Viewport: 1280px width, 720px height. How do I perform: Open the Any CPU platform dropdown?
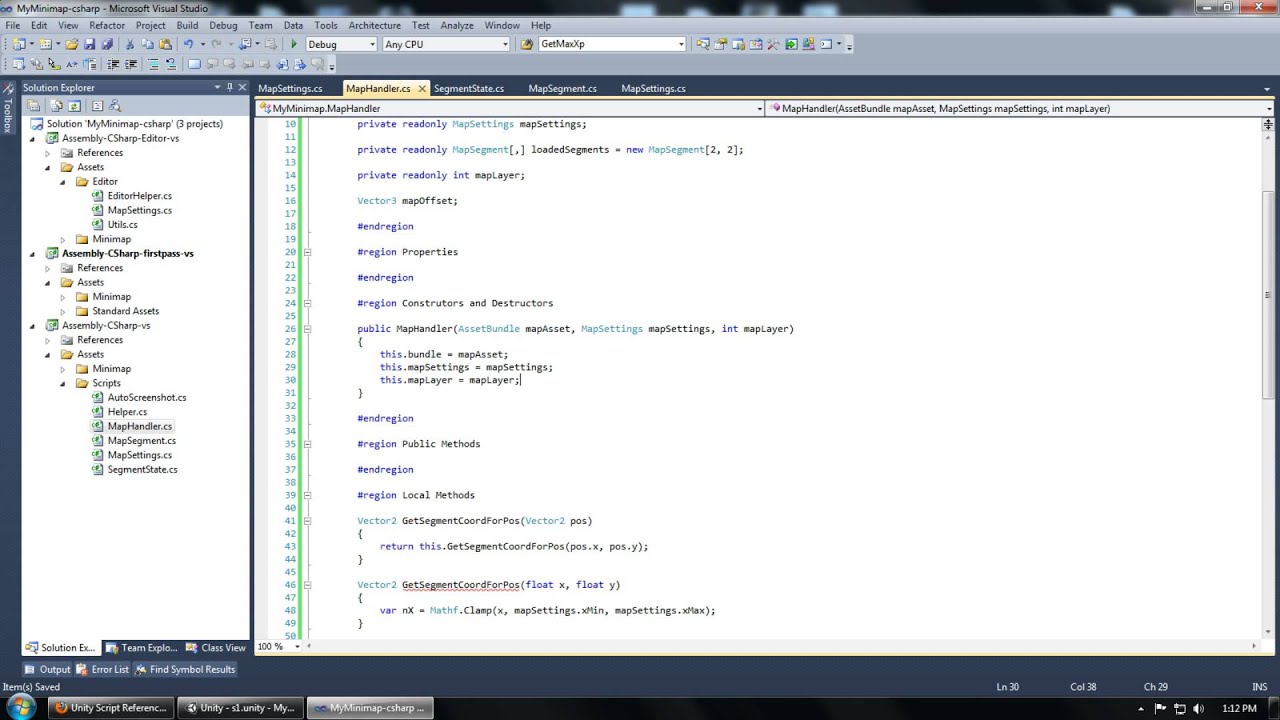pyautogui.click(x=505, y=44)
